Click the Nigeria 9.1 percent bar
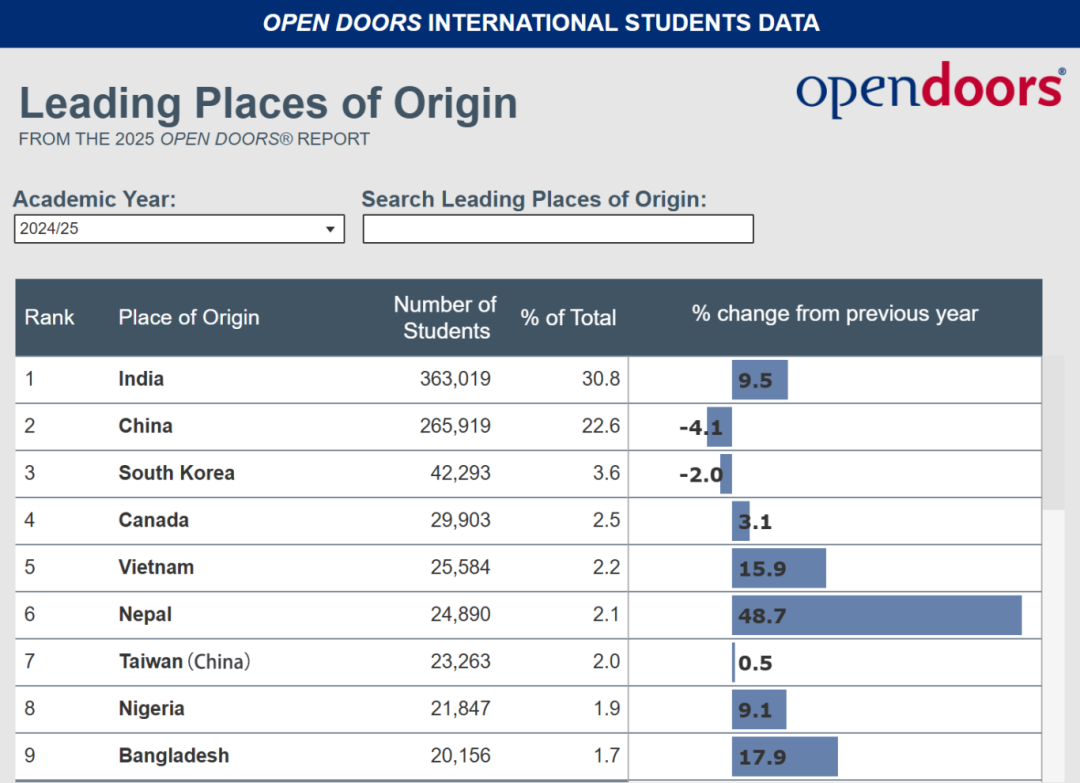This screenshot has width=1080, height=783. pyautogui.click(x=758, y=709)
